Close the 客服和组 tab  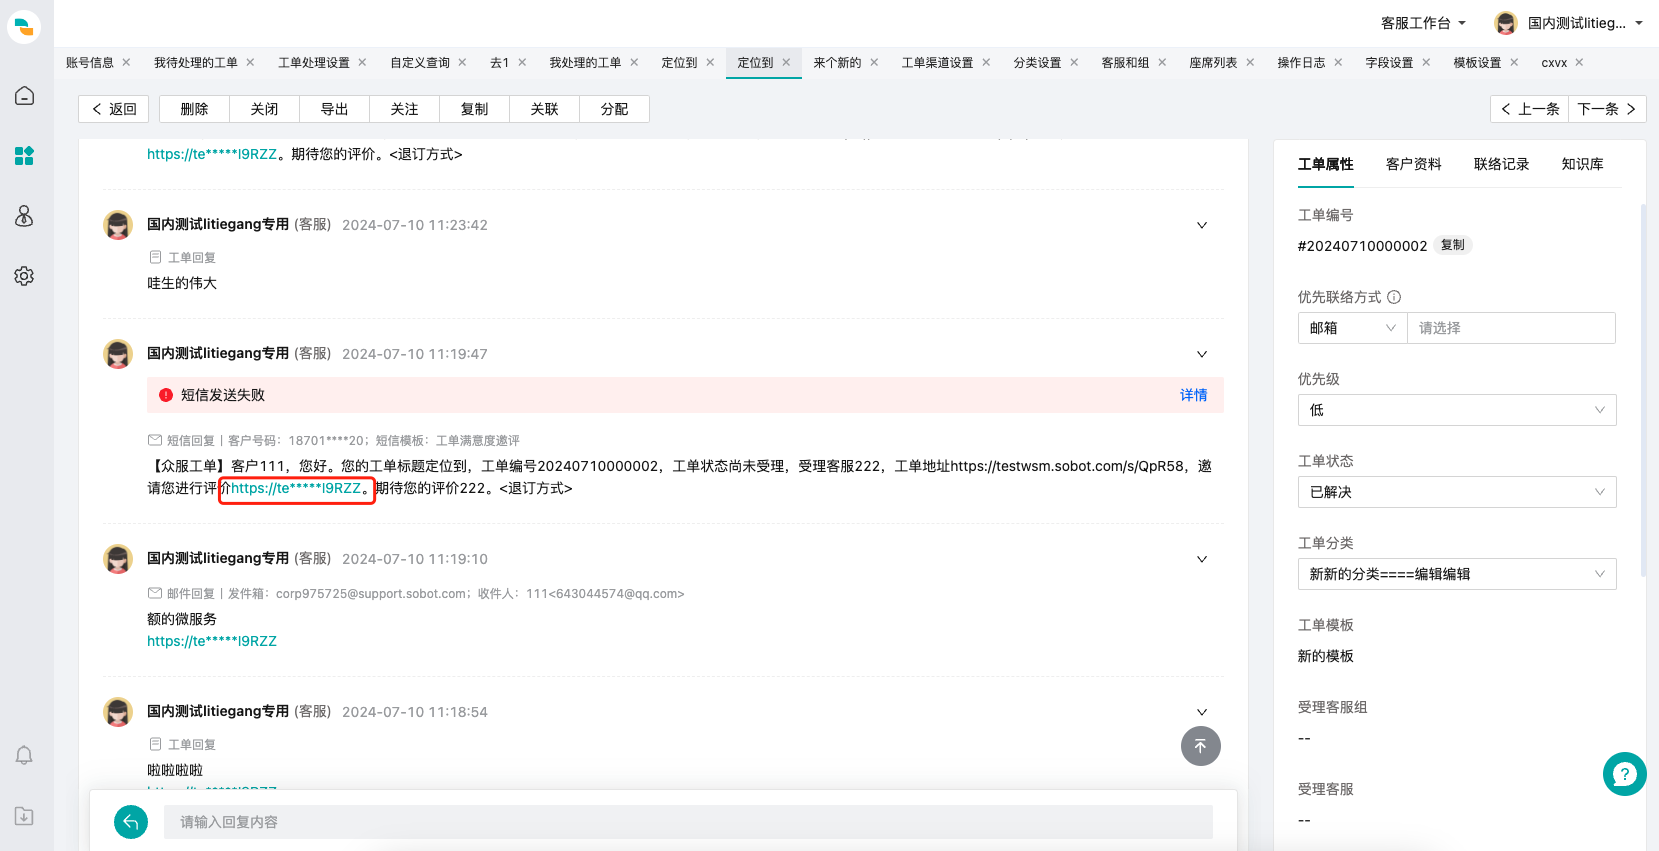point(1162,62)
